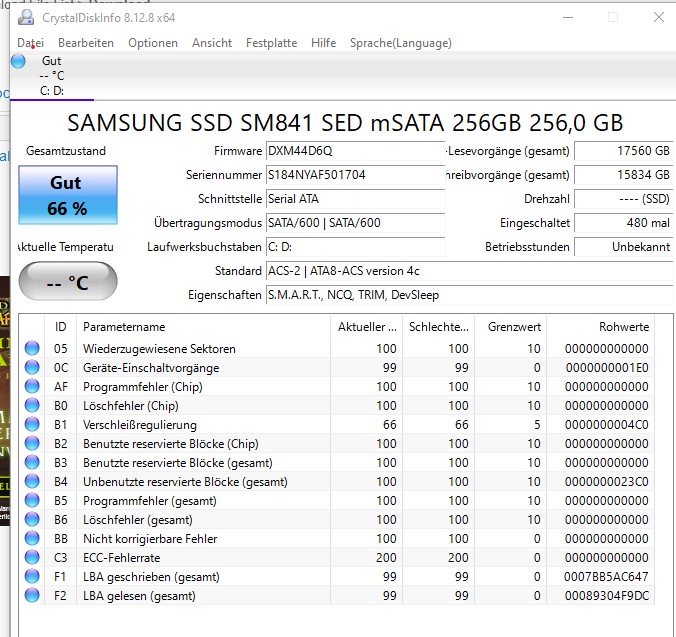Select the Verschleißregulierung row text

[x=140, y=425]
